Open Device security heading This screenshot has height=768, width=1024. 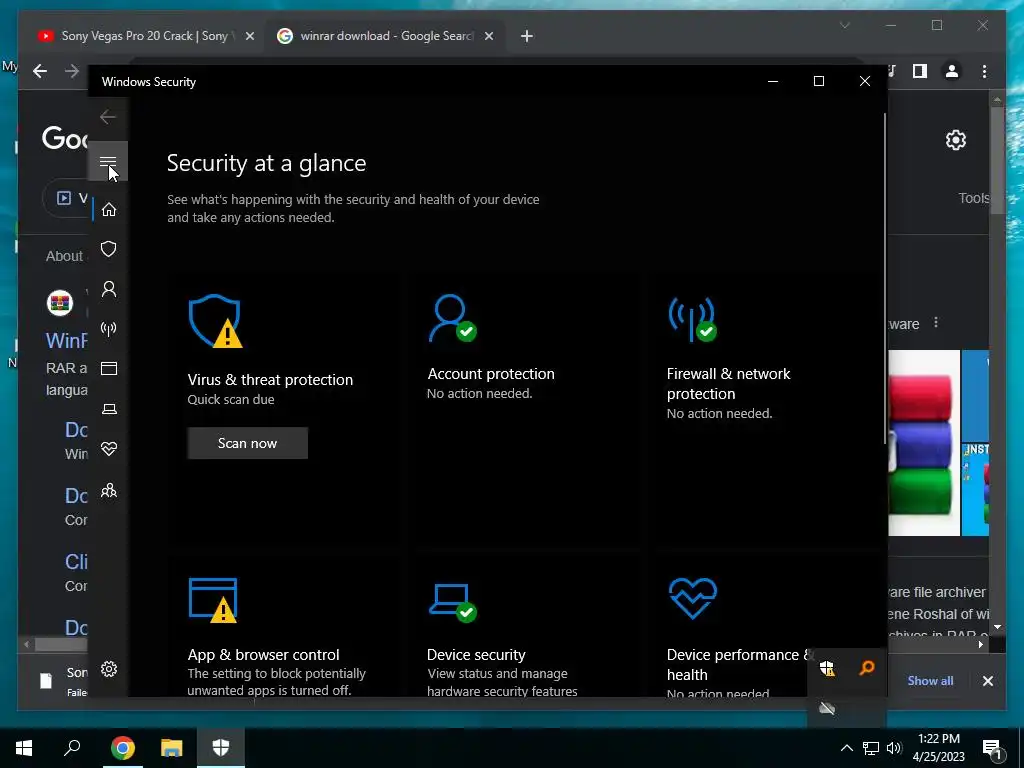pyautogui.click(x=476, y=654)
